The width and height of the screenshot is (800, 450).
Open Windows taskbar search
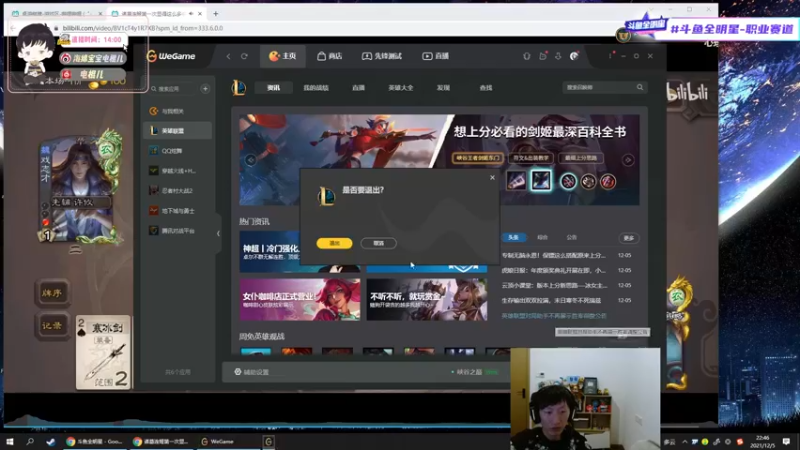(30, 441)
